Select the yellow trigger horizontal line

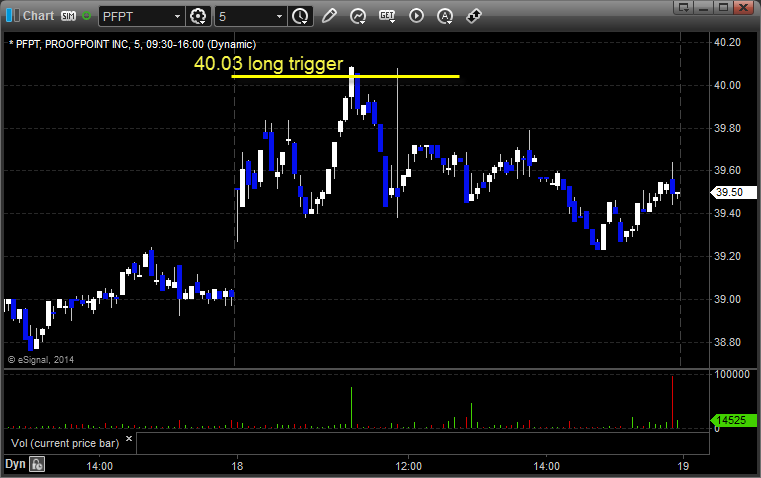[x=345, y=76]
